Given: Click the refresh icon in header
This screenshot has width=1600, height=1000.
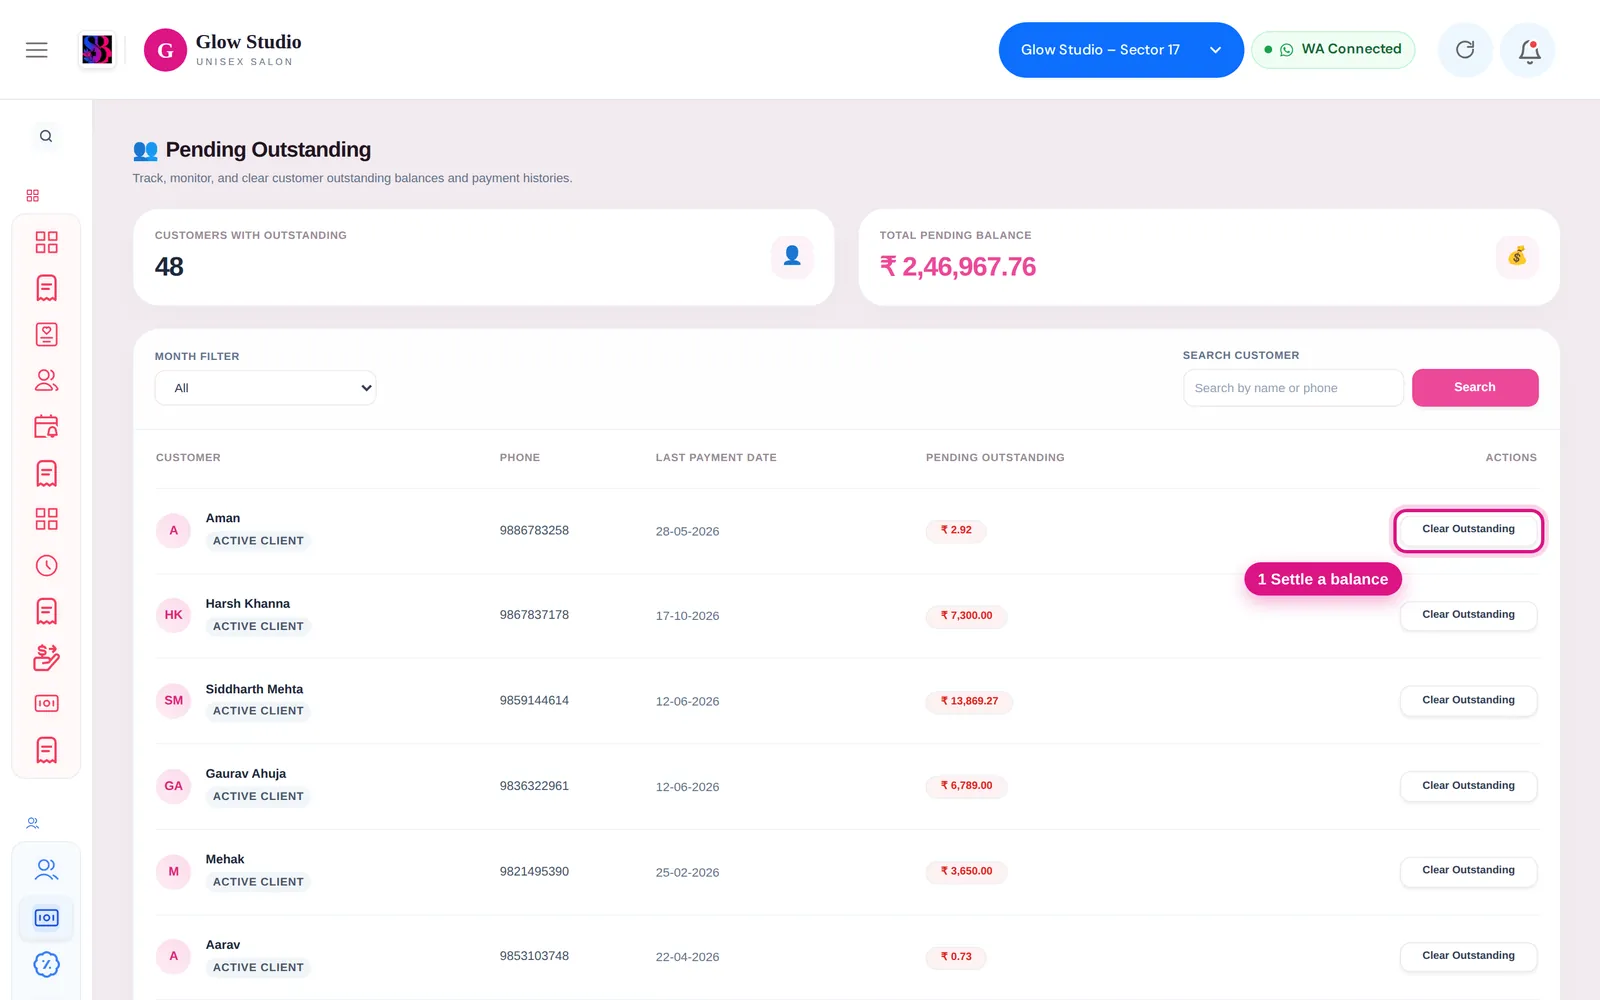Looking at the screenshot, I should point(1465,50).
